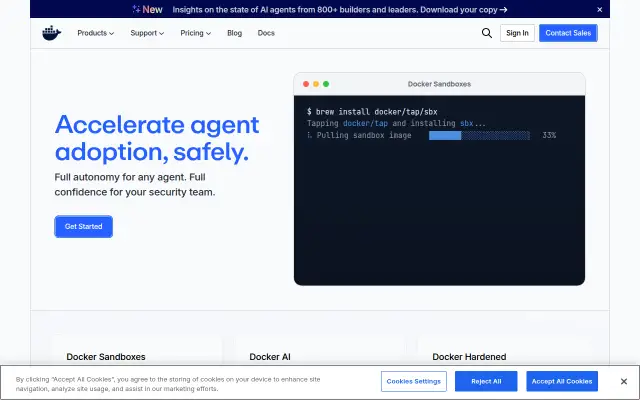Close the cookie consent bar
Screen dimensions: 640x400
pos(624,381)
